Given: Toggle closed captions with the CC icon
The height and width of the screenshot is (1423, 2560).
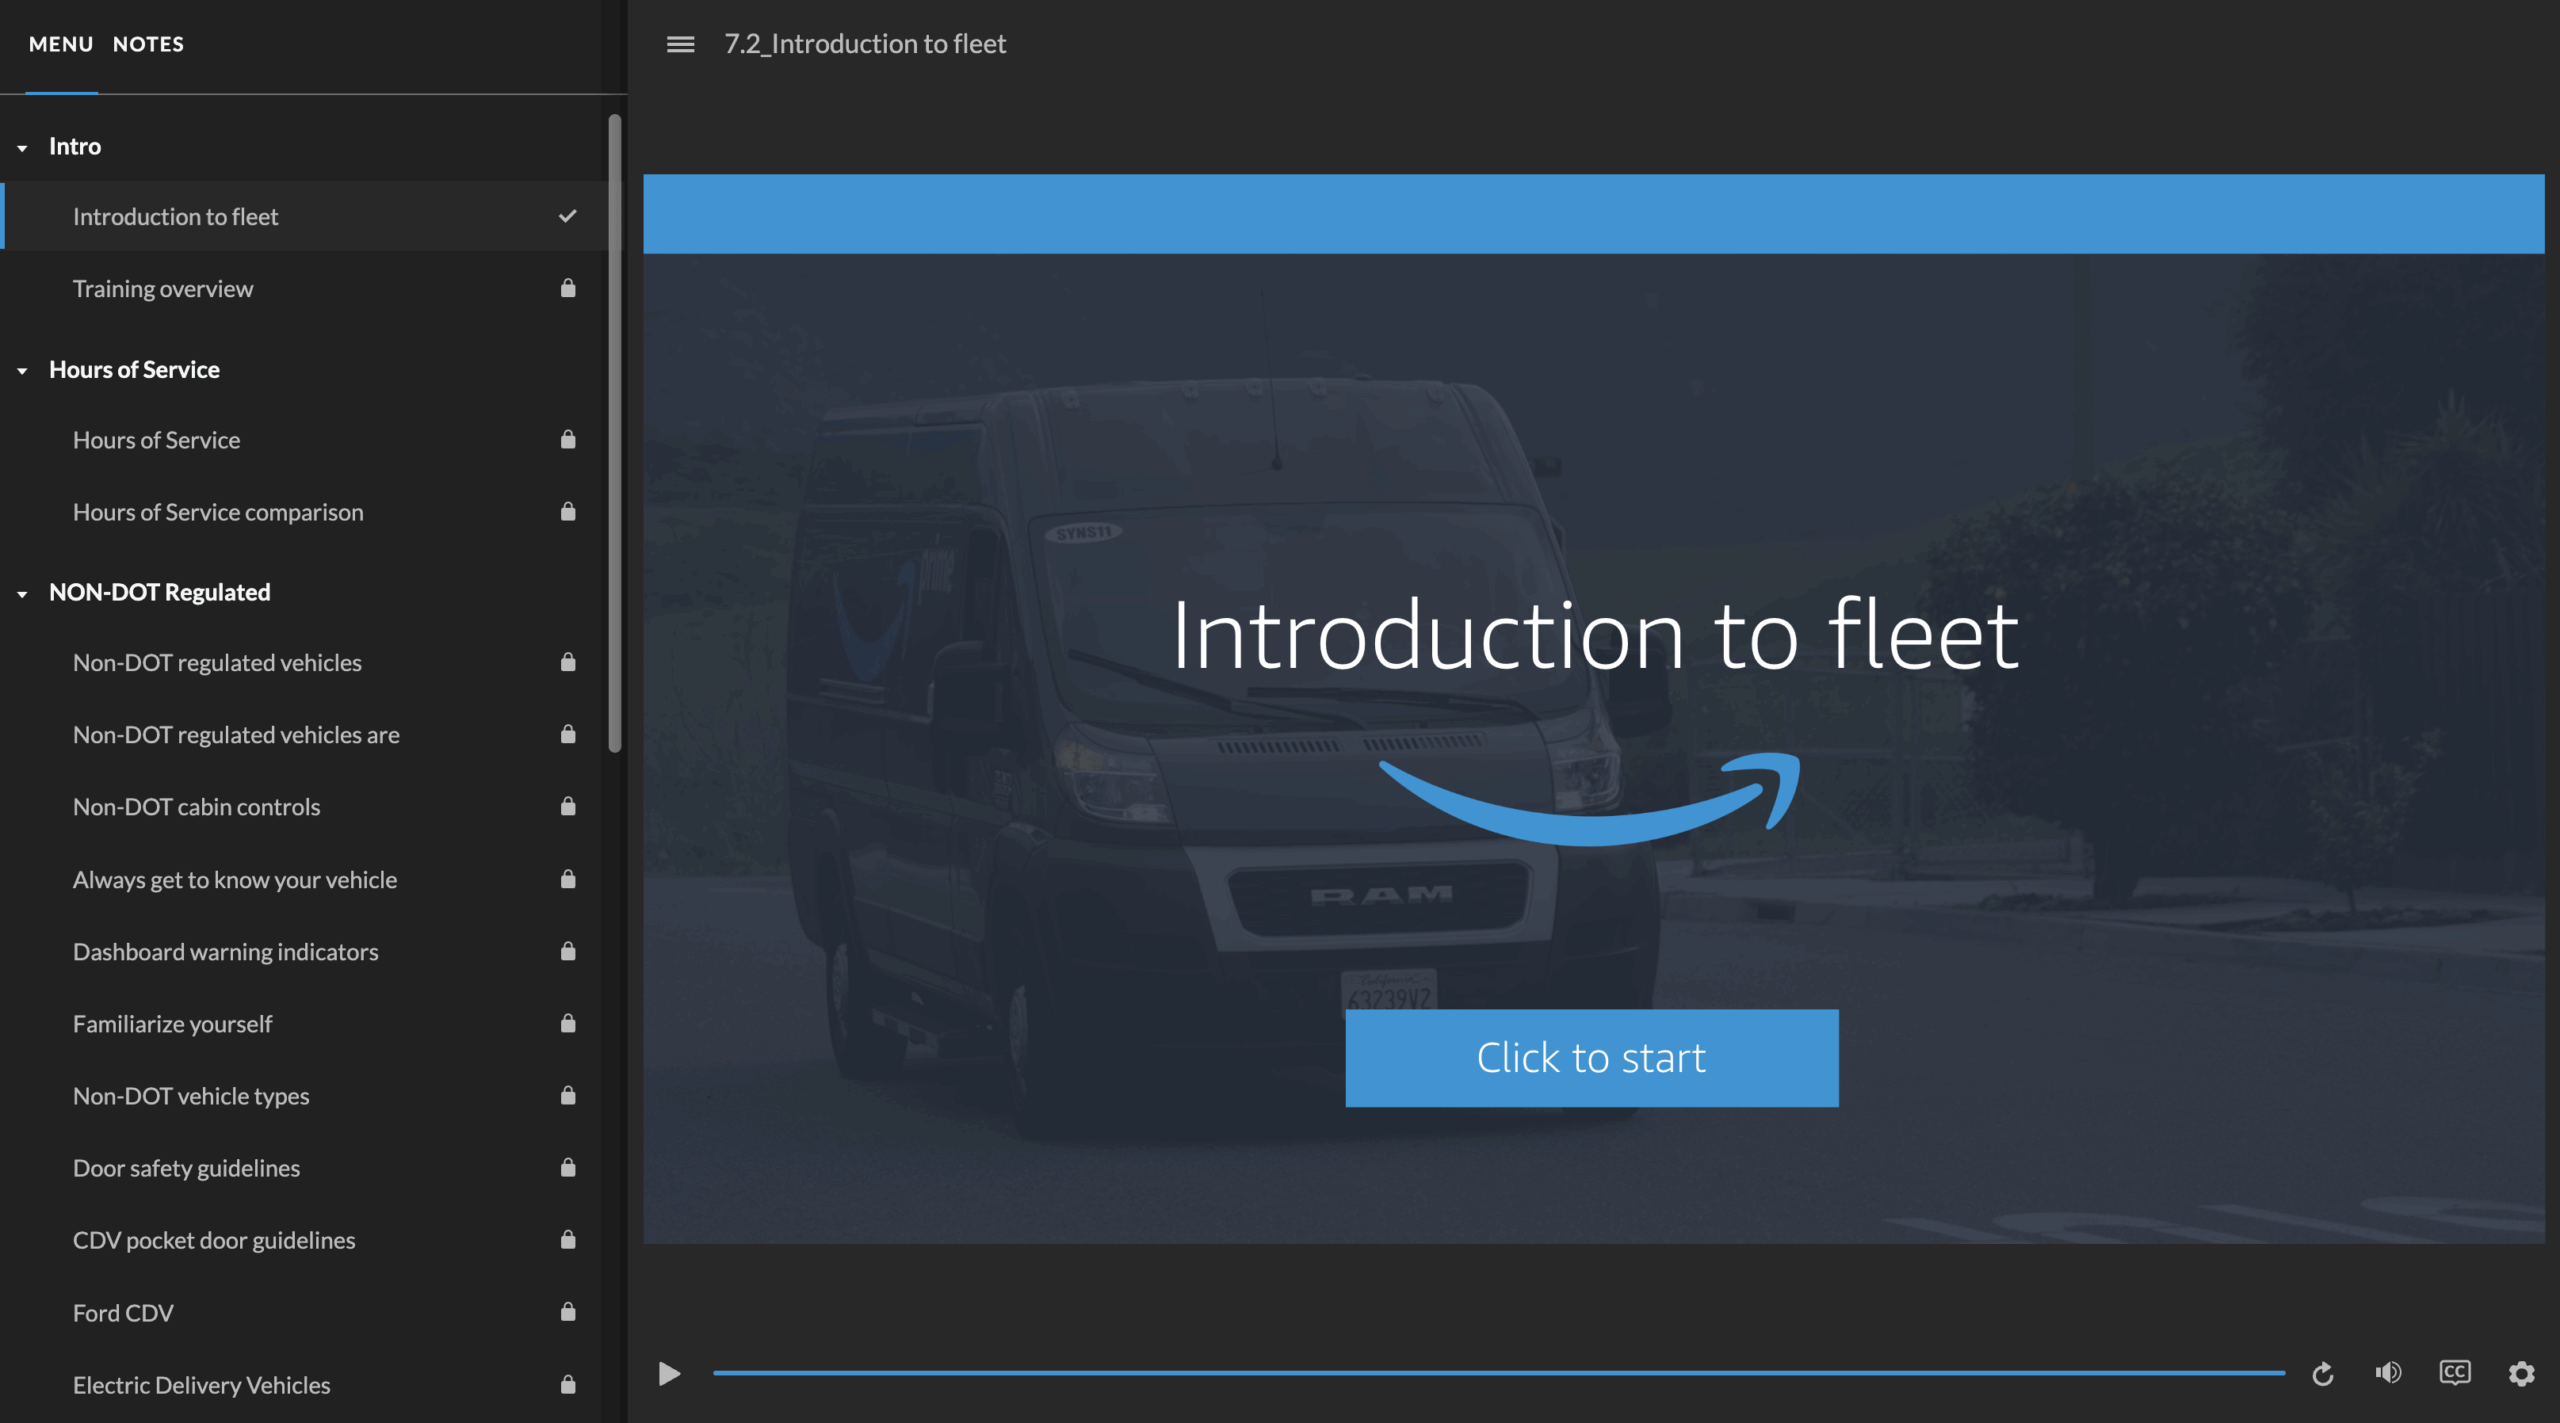Looking at the screenshot, I should click(x=2454, y=1372).
